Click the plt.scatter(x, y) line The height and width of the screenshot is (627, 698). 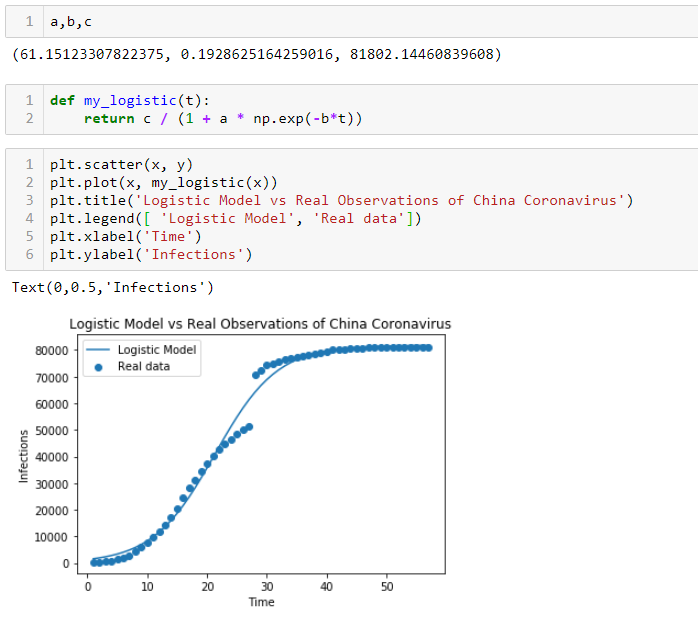(121, 165)
